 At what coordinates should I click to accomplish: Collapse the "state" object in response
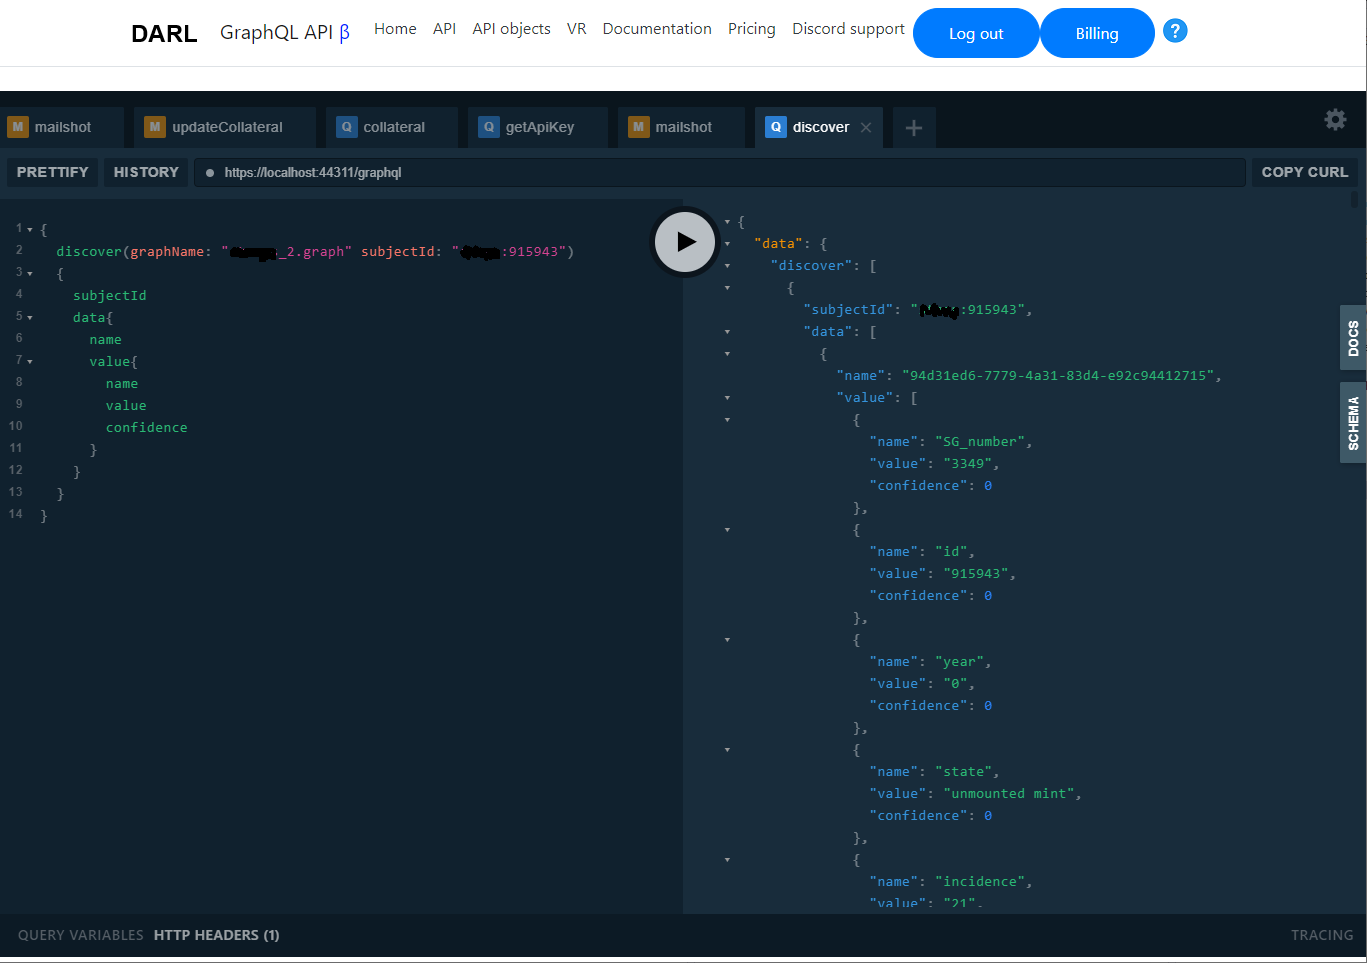(x=727, y=750)
